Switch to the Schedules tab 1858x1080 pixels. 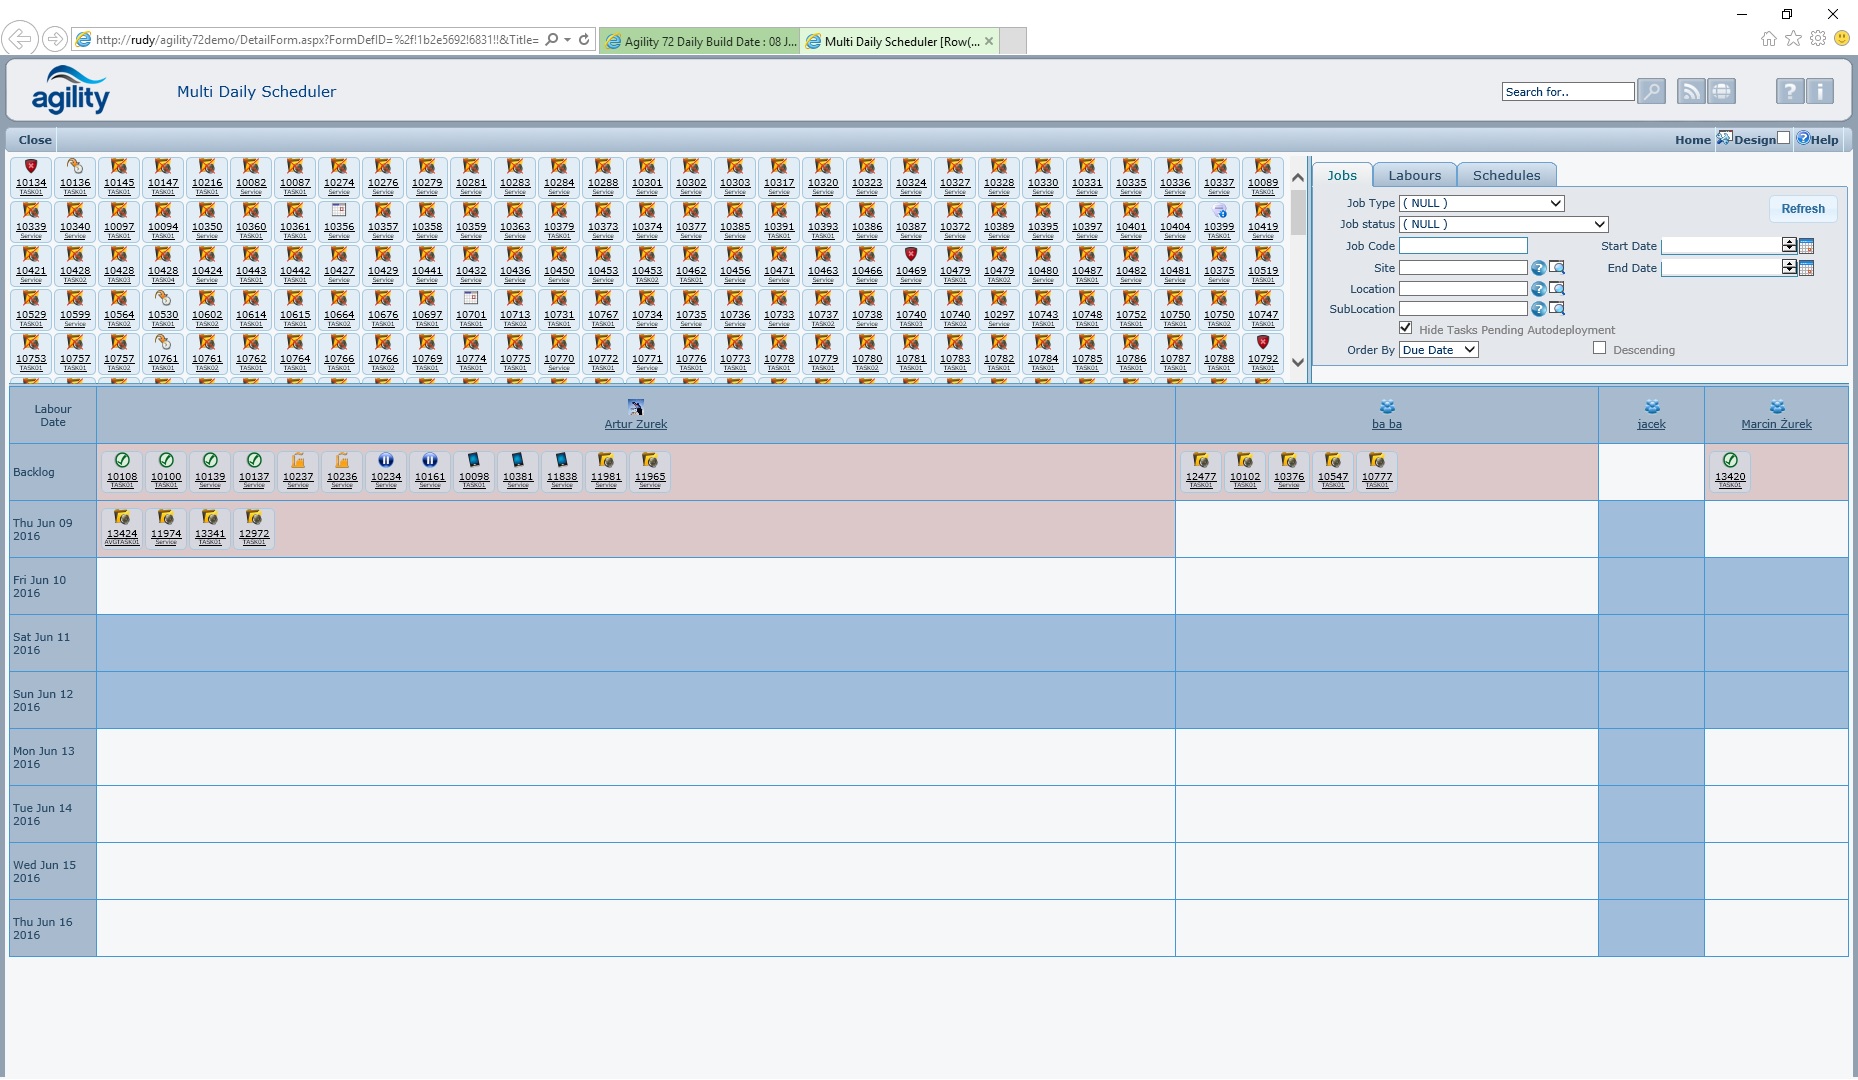[1506, 175]
